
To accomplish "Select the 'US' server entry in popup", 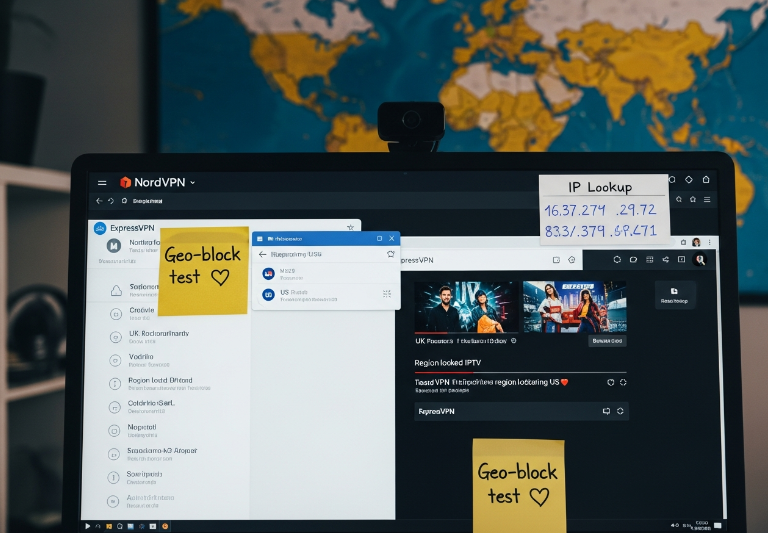I will (326, 295).
